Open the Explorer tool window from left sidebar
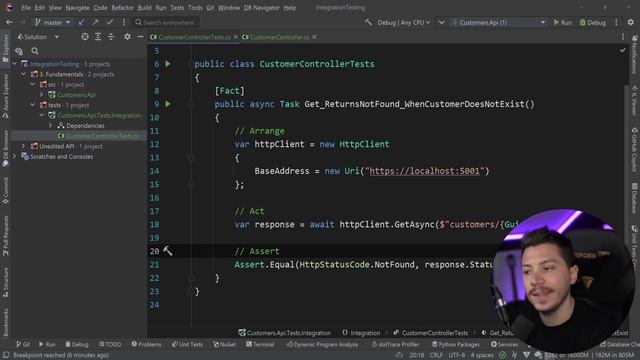The height and width of the screenshot is (360, 640). coord(5,48)
